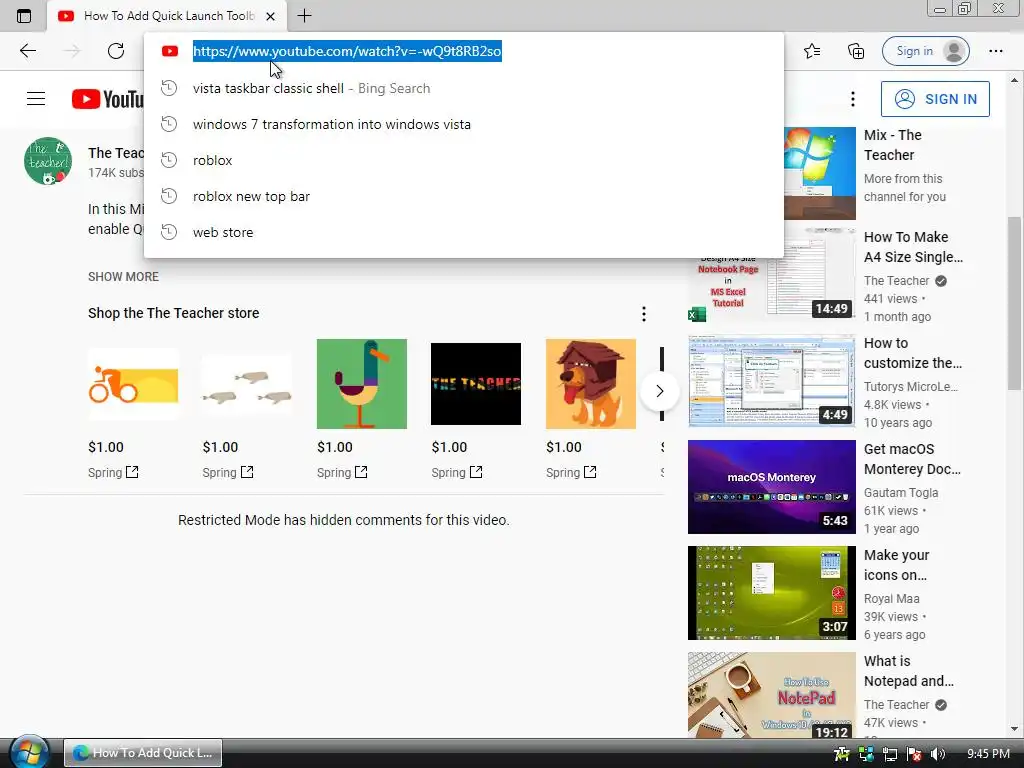Viewport: 1024px width, 768px height.
Task: Open 'How To Make A4 Size Single' video
Action: coord(913,247)
